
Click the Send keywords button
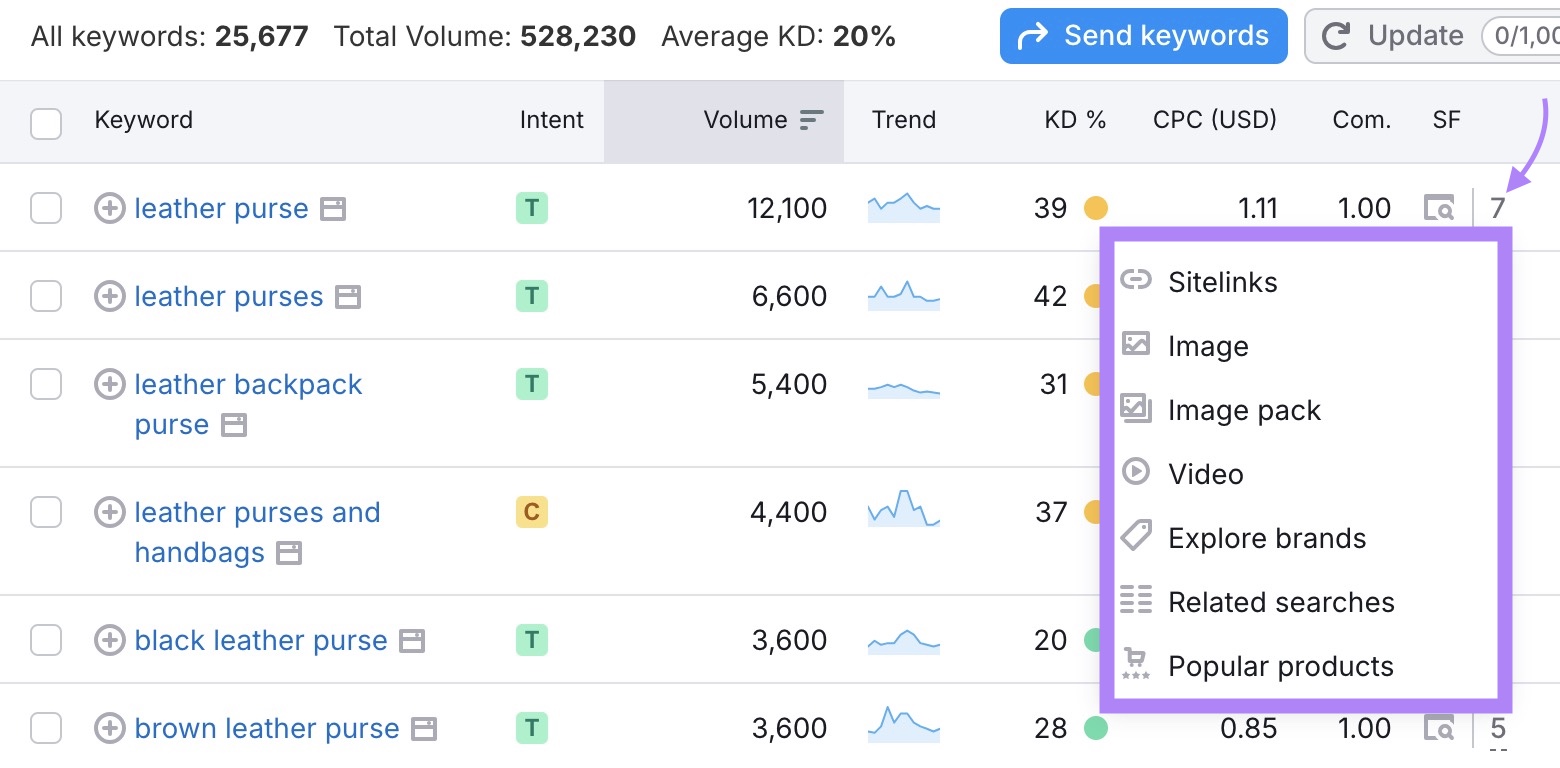(1142, 35)
